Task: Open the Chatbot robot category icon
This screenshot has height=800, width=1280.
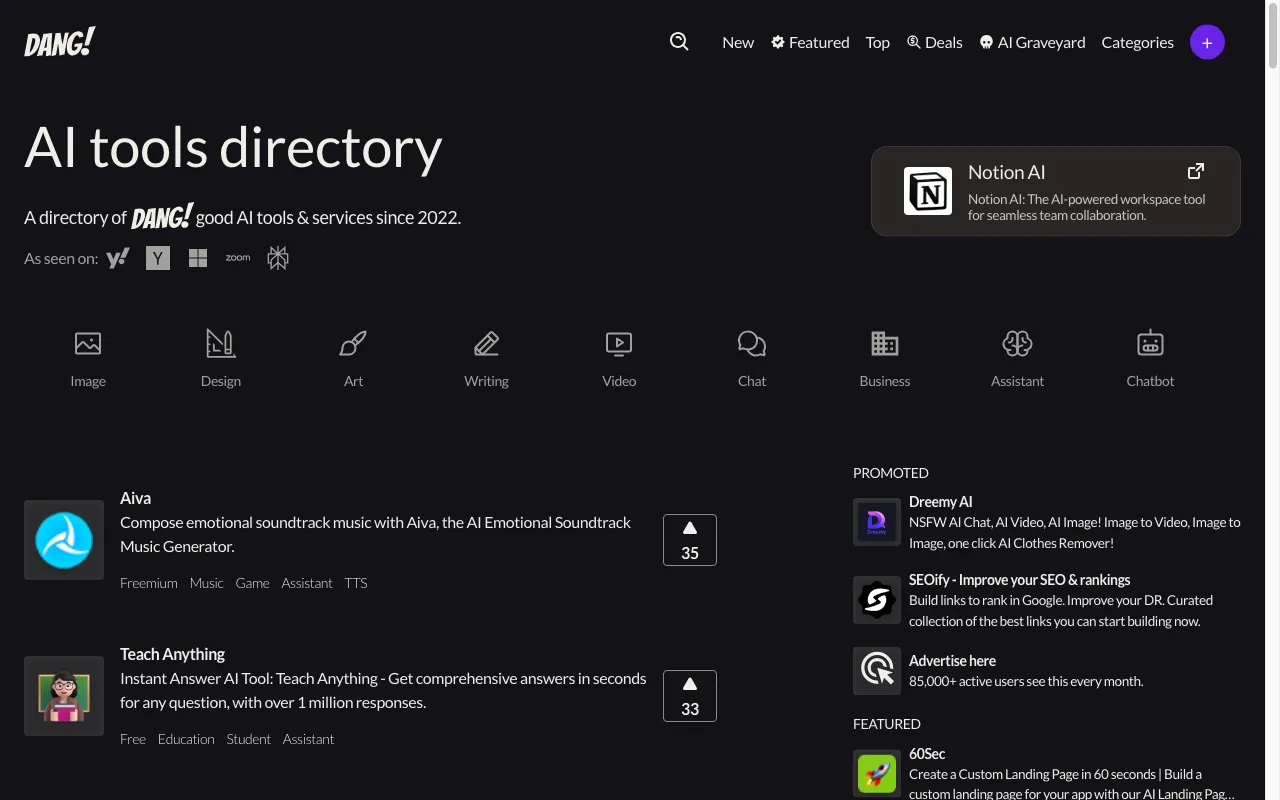Action: pos(1151,344)
